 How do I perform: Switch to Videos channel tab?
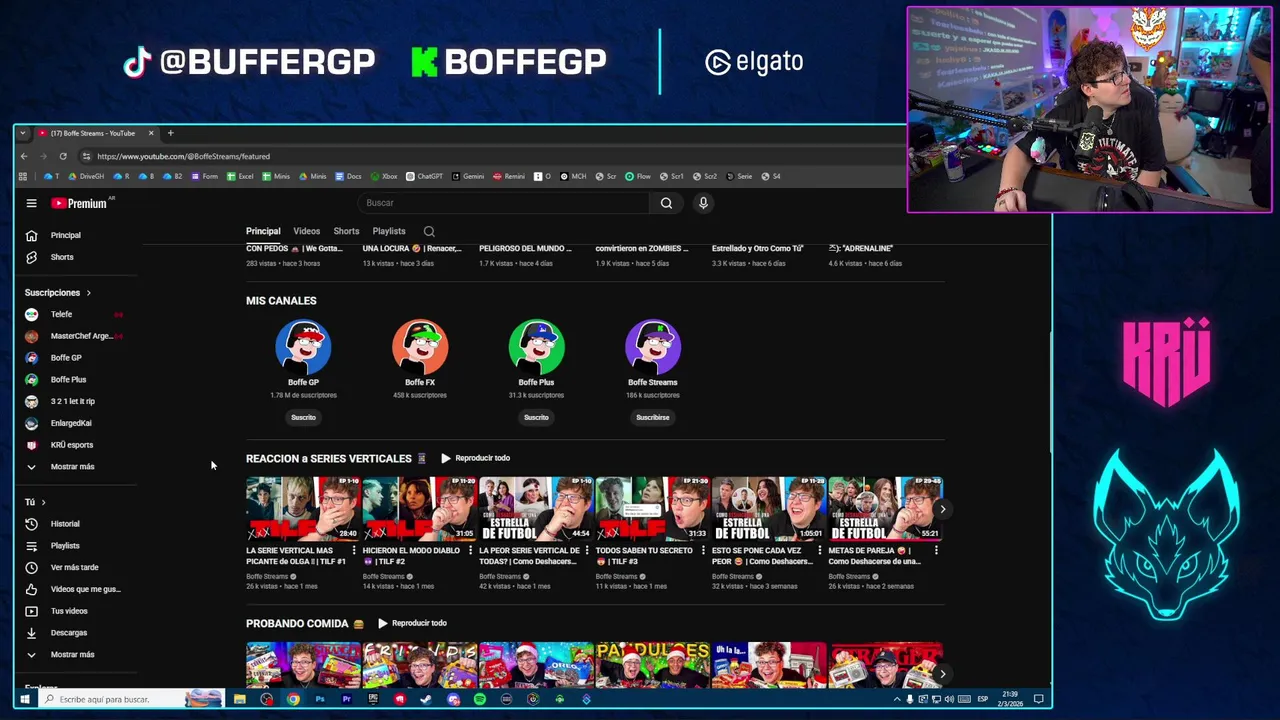306,231
